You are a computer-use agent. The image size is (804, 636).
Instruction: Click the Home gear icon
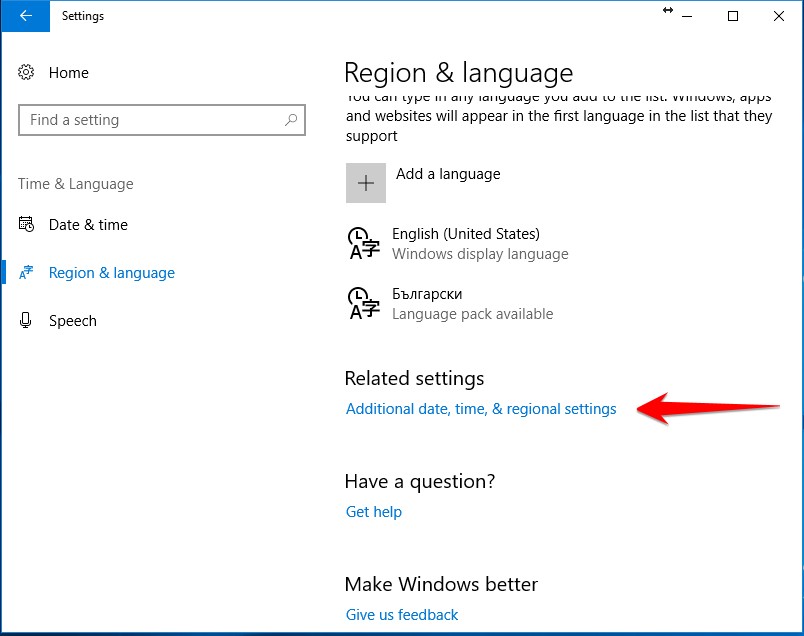26,72
